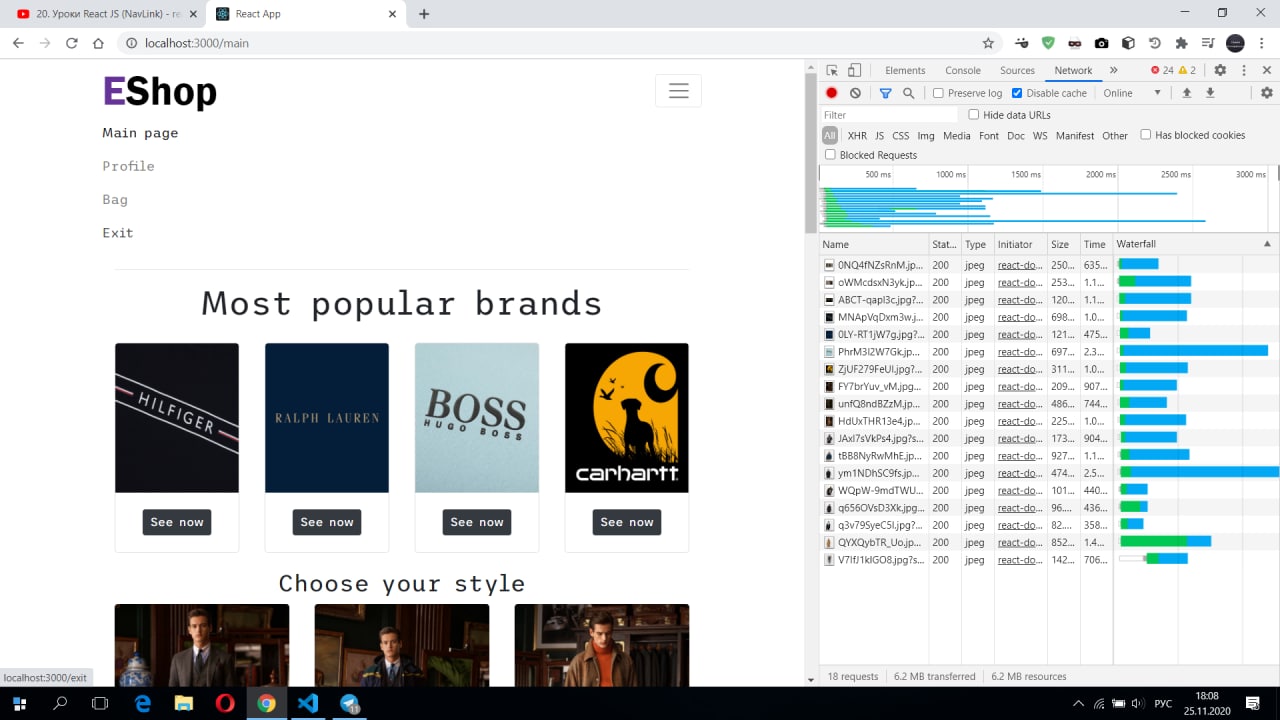
Task: Open the Profile nav link
Action: 128,166
